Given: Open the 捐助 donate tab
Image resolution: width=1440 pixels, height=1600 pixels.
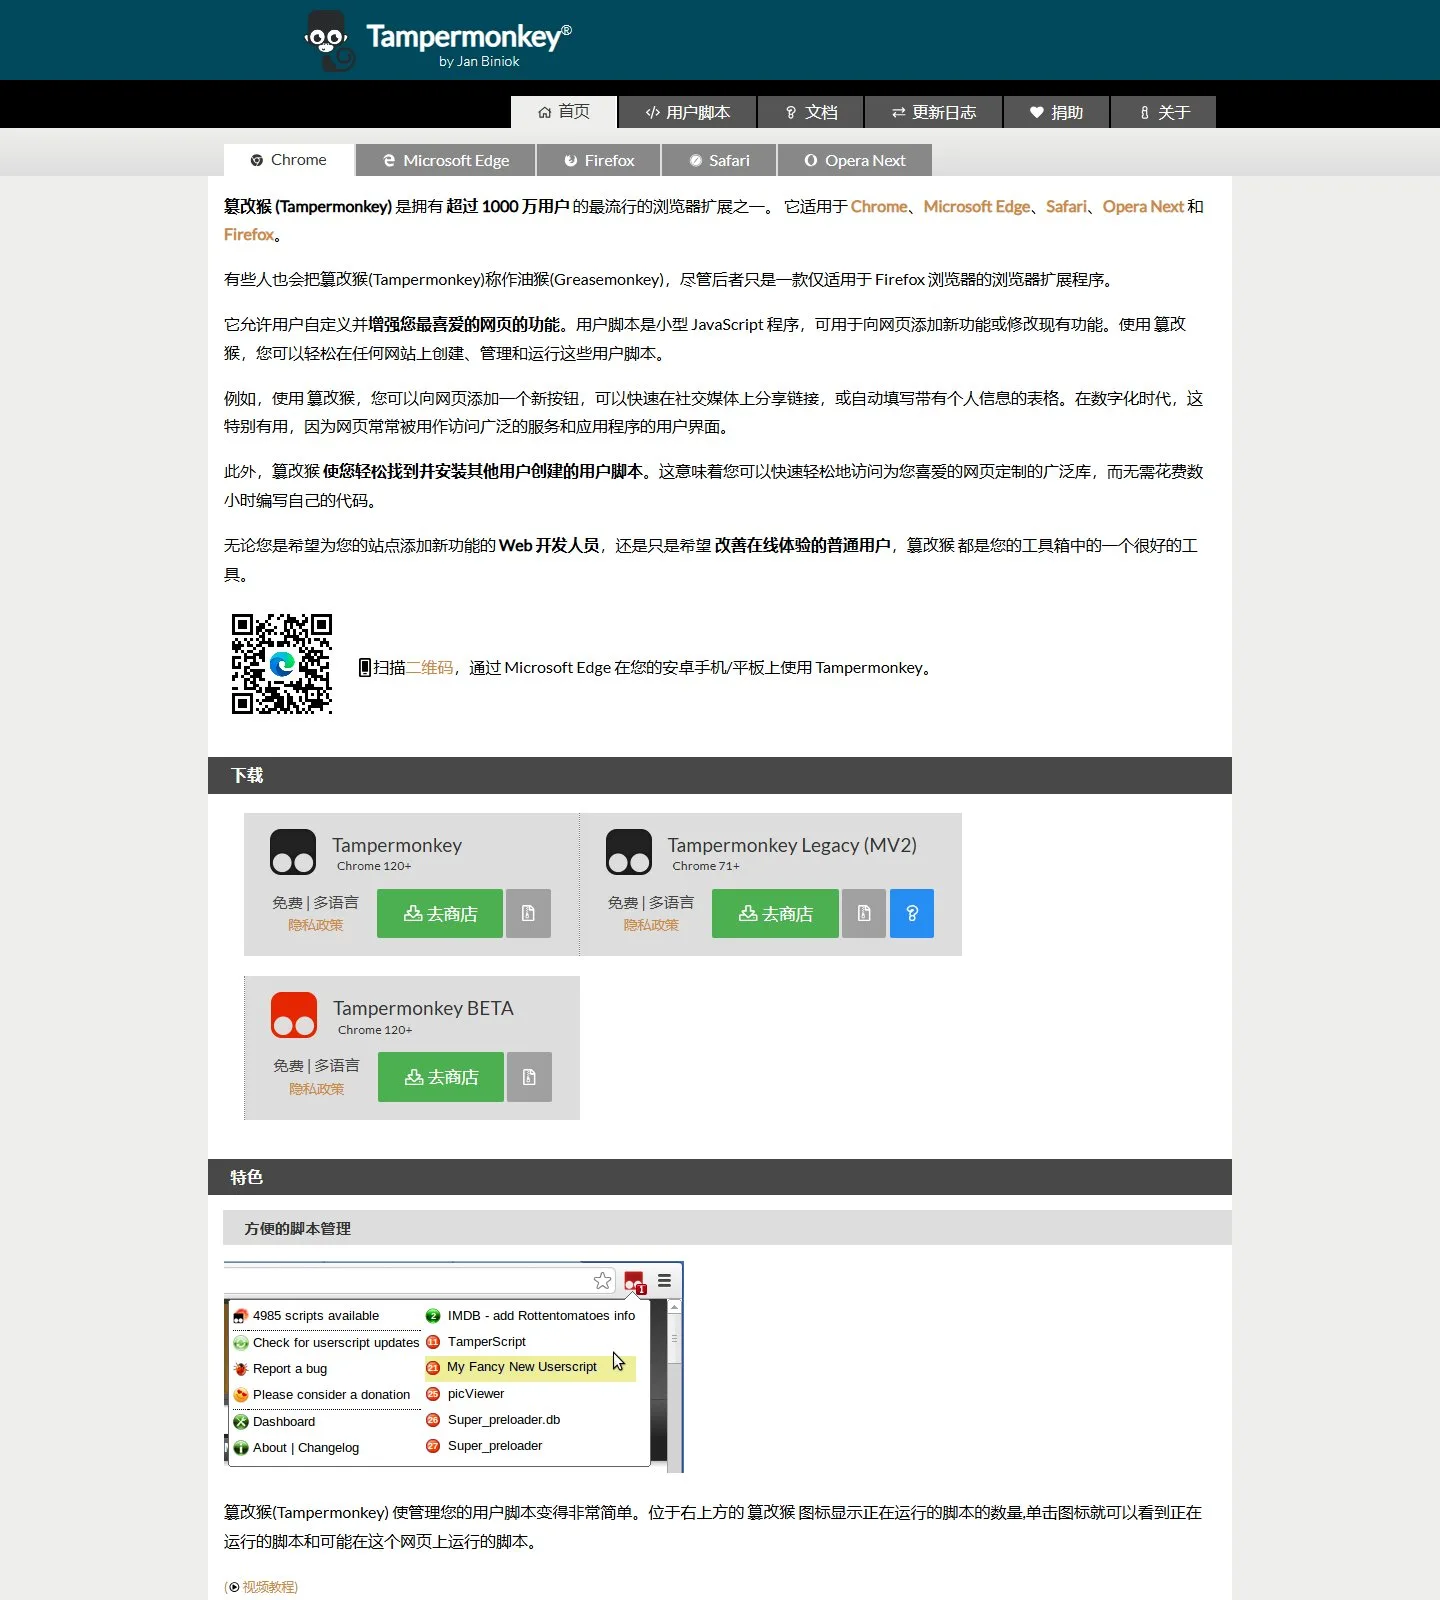Looking at the screenshot, I should tap(1056, 112).
